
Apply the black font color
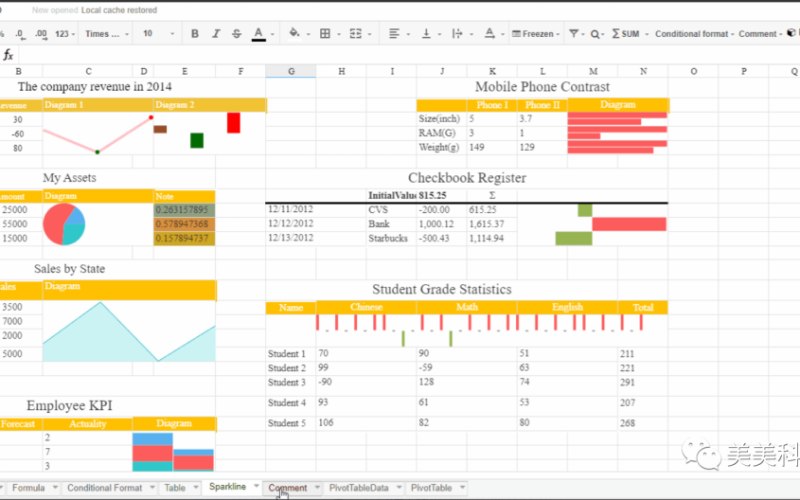tap(259, 34)
